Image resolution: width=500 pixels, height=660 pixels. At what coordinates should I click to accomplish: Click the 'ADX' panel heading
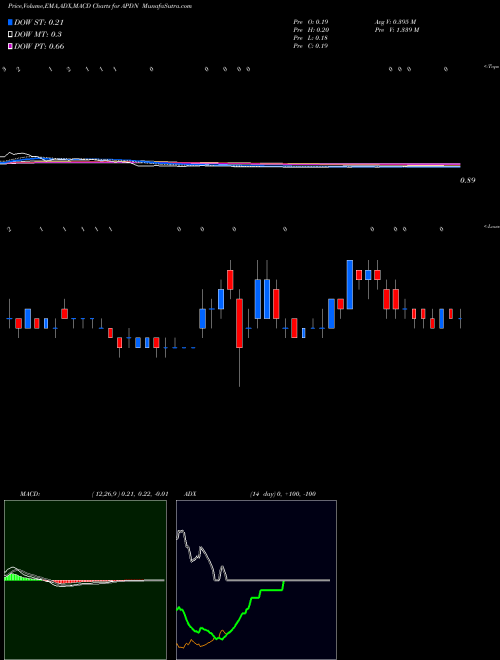(x=191, y=494)
